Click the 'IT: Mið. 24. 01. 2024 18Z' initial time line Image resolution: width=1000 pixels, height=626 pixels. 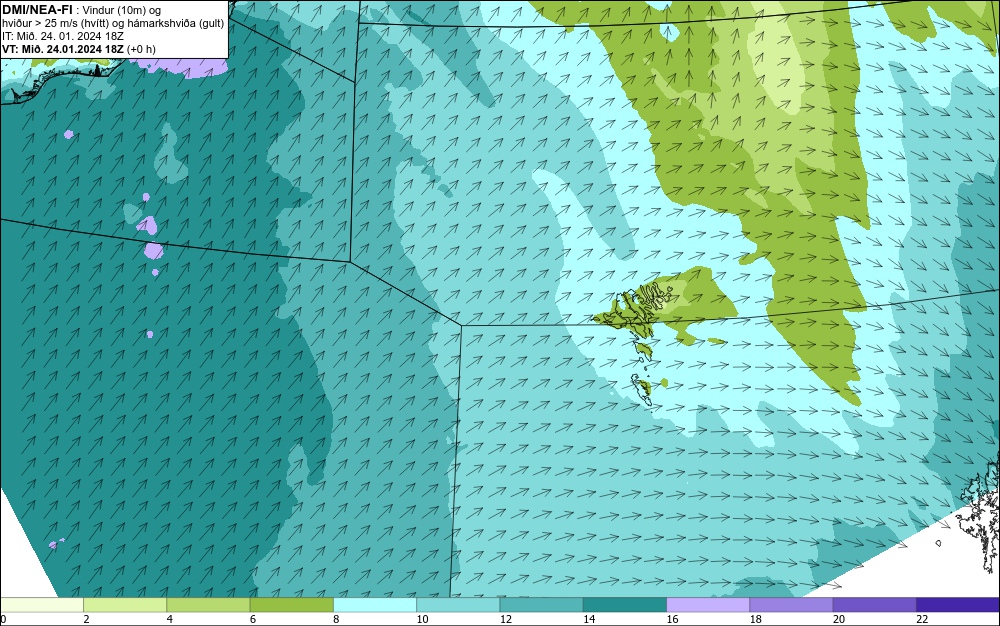[63, 36]
